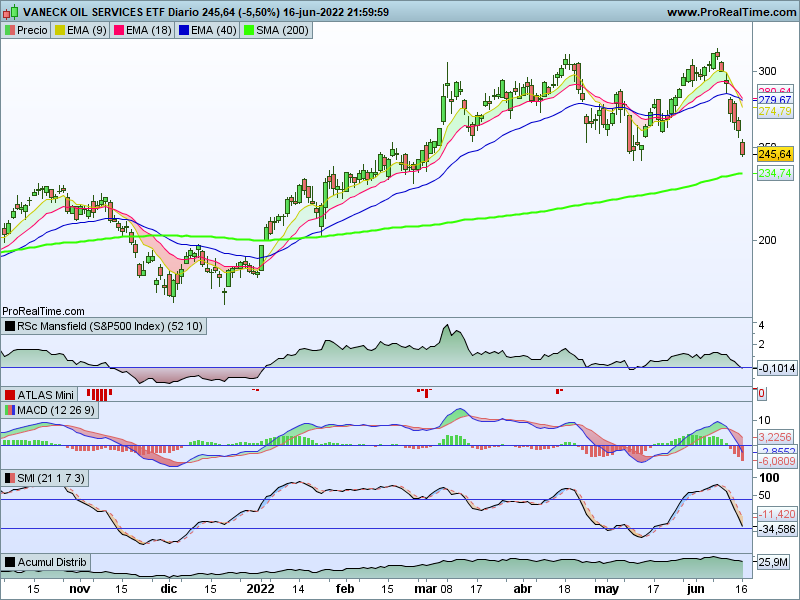Click the candlestick icon beside chart title

10,12
